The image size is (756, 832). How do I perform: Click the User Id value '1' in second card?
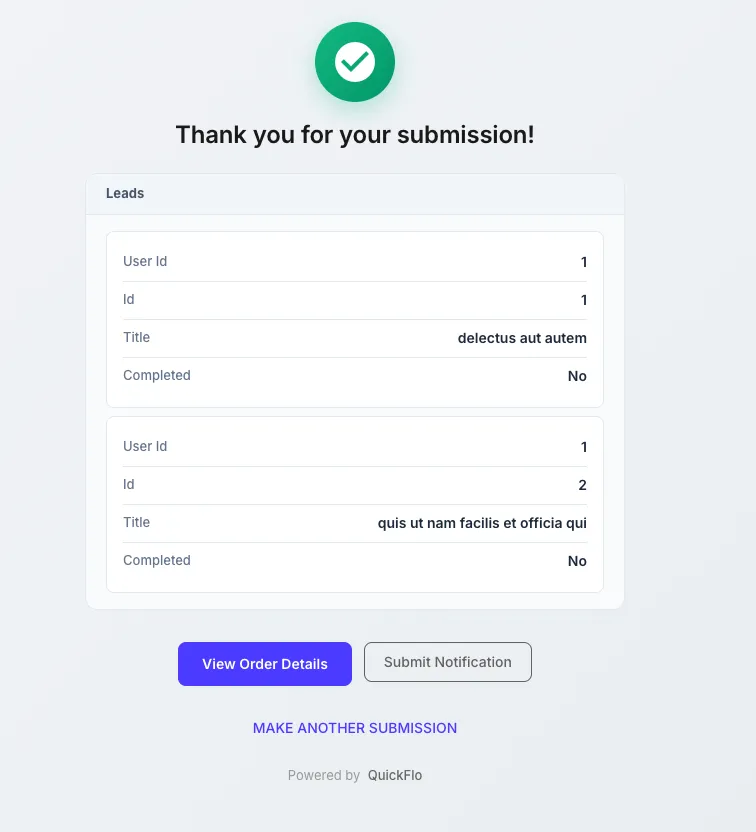[584, 447]
